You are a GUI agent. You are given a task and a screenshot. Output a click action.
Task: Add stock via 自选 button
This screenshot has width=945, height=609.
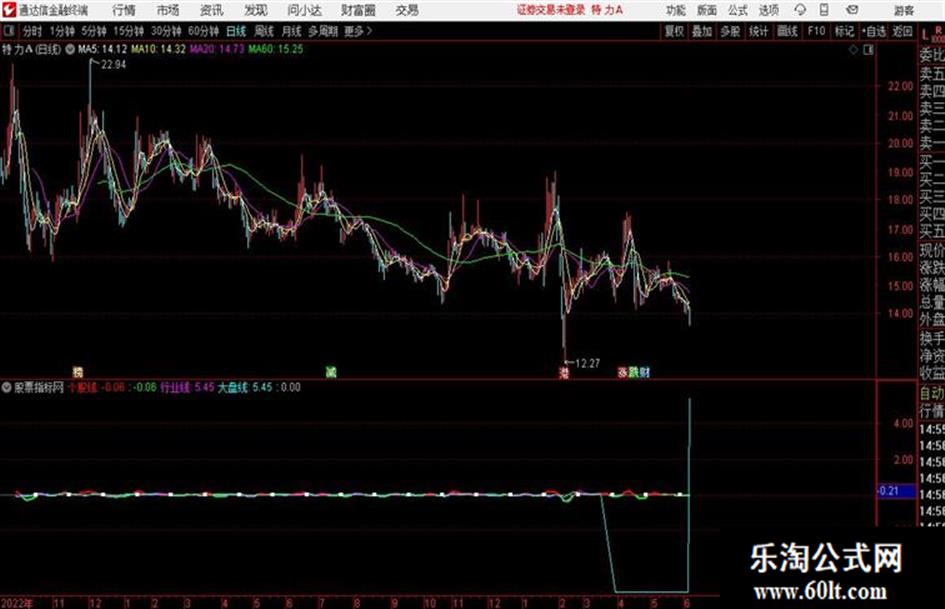tap(874, 31)
